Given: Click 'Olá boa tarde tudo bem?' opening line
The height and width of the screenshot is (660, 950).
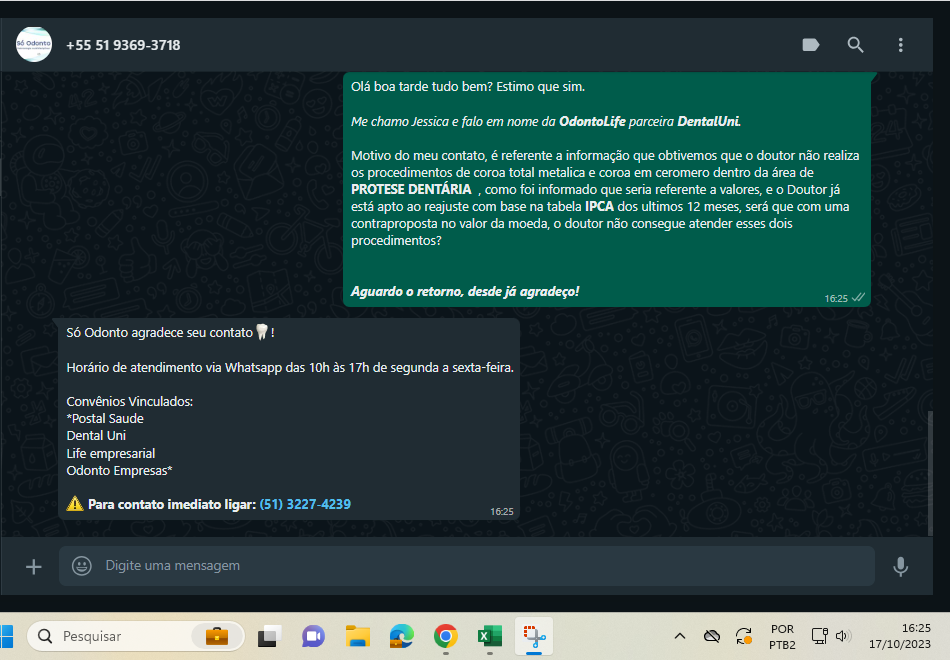Looking at the screenshot, I should click(468, 87).
